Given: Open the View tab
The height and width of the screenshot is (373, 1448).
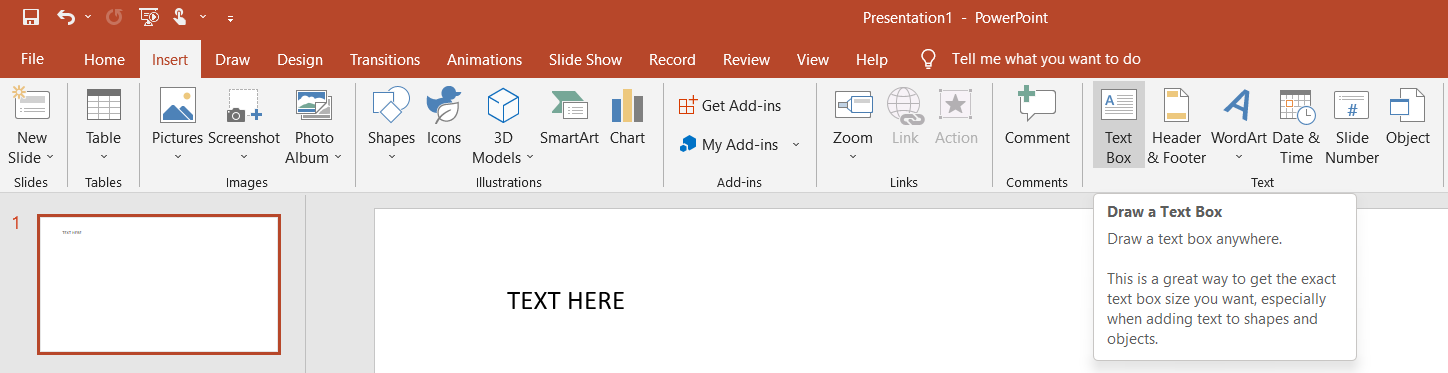Looking at the screenshot, I should tap(813, 60).
